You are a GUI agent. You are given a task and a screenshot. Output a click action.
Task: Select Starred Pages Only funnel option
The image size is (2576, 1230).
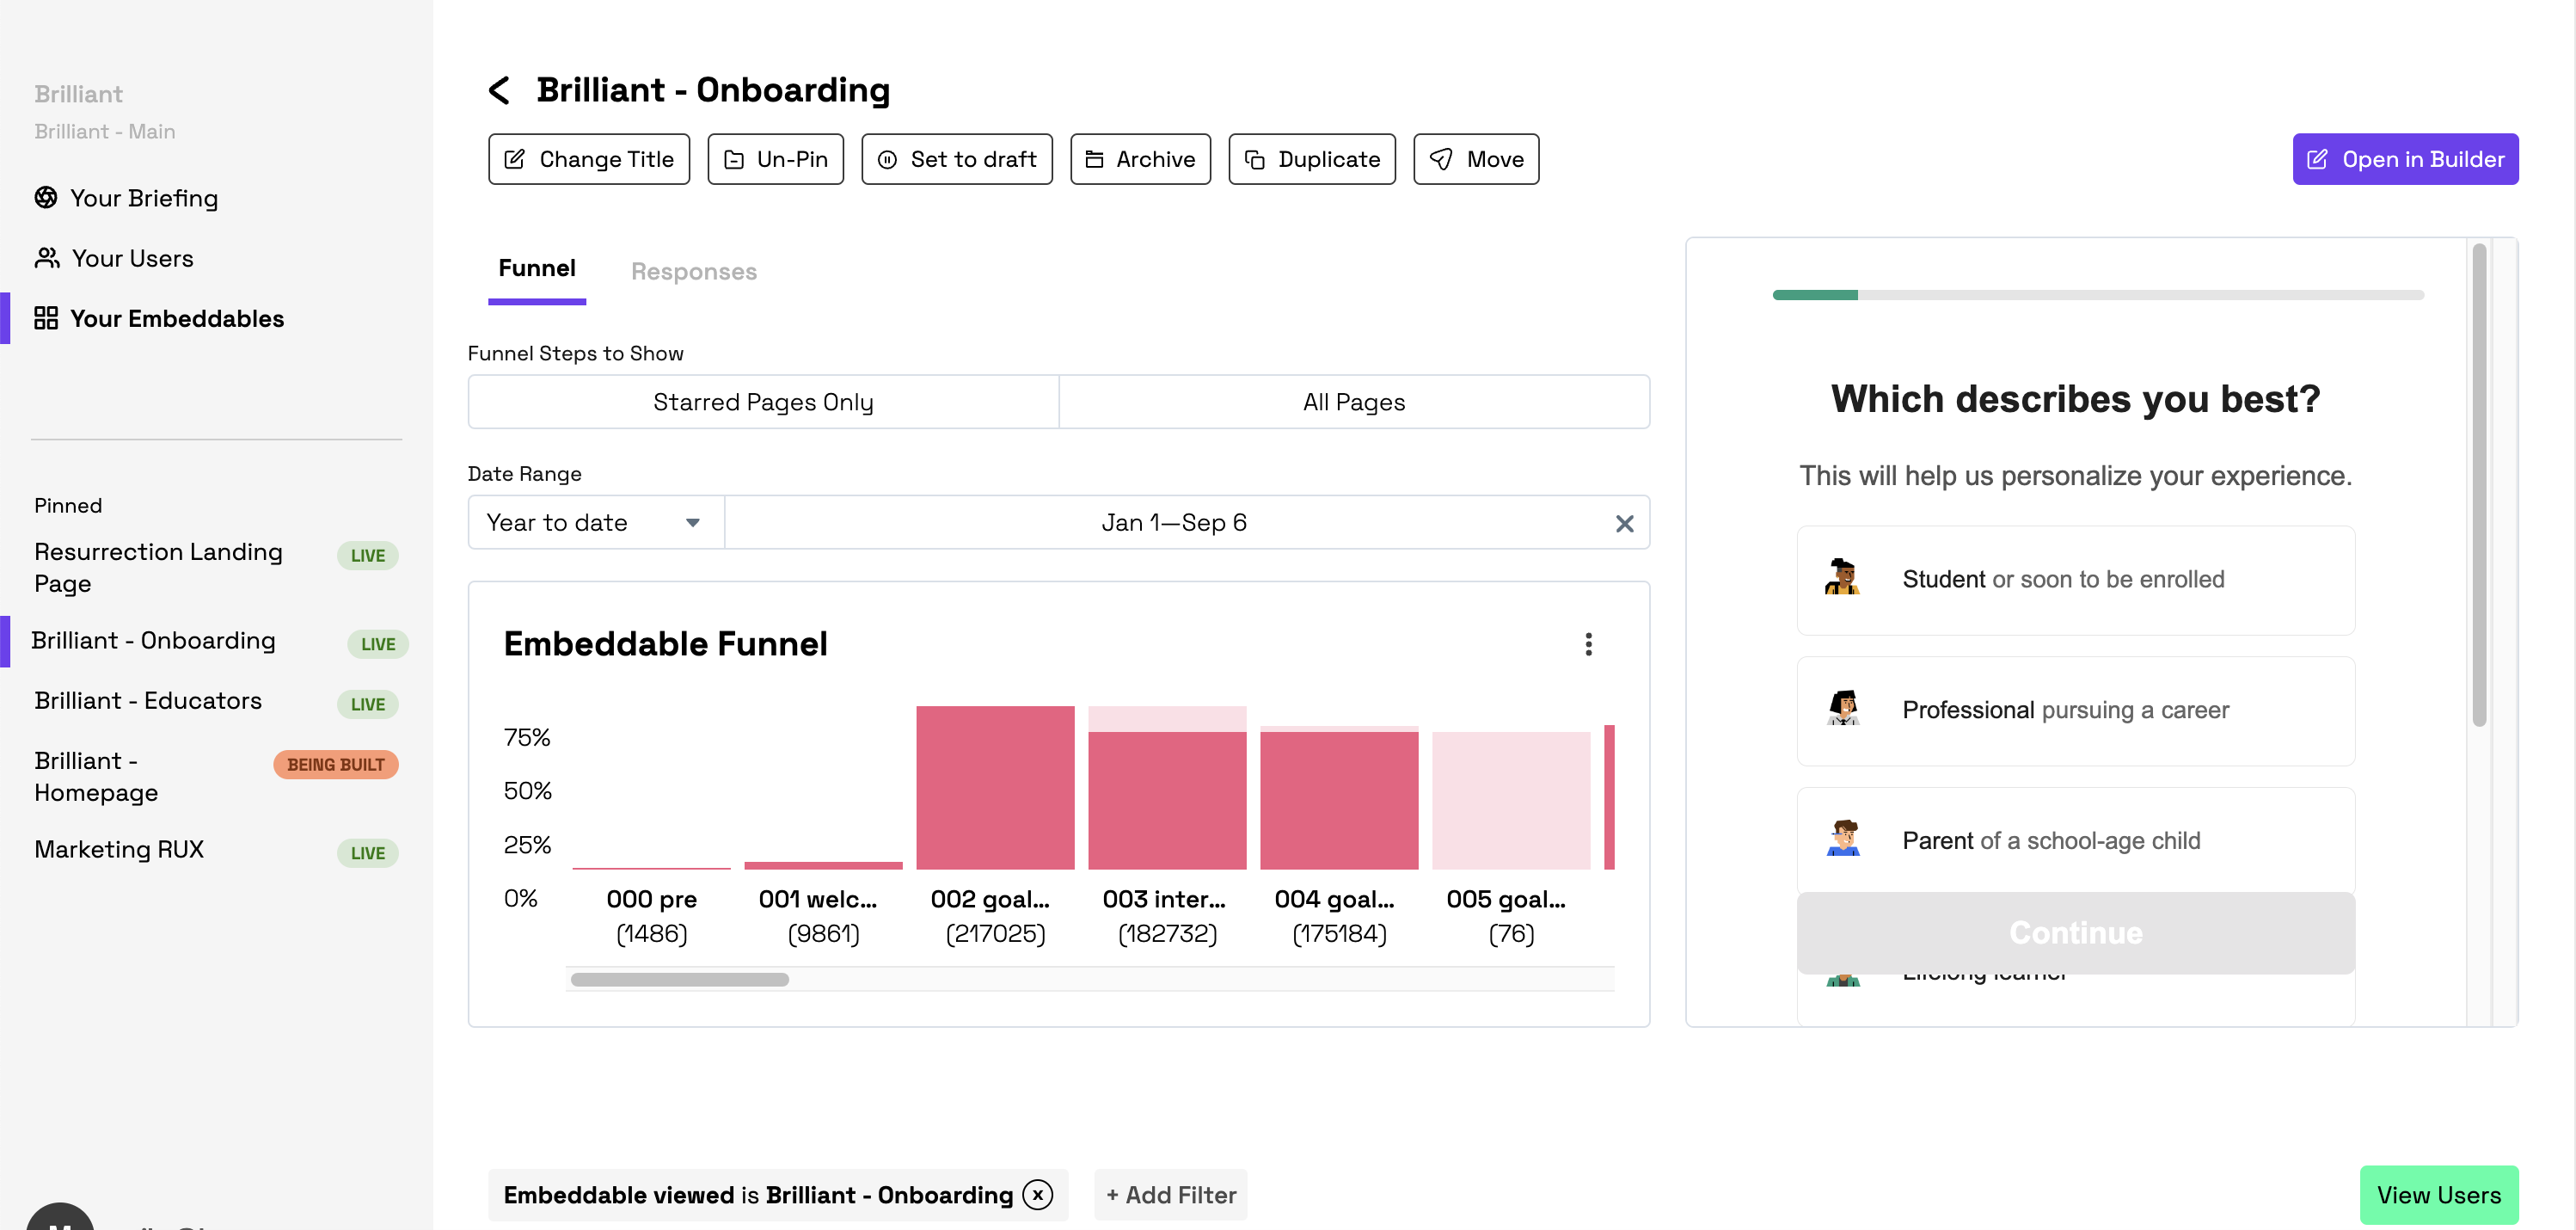[763, 402]
